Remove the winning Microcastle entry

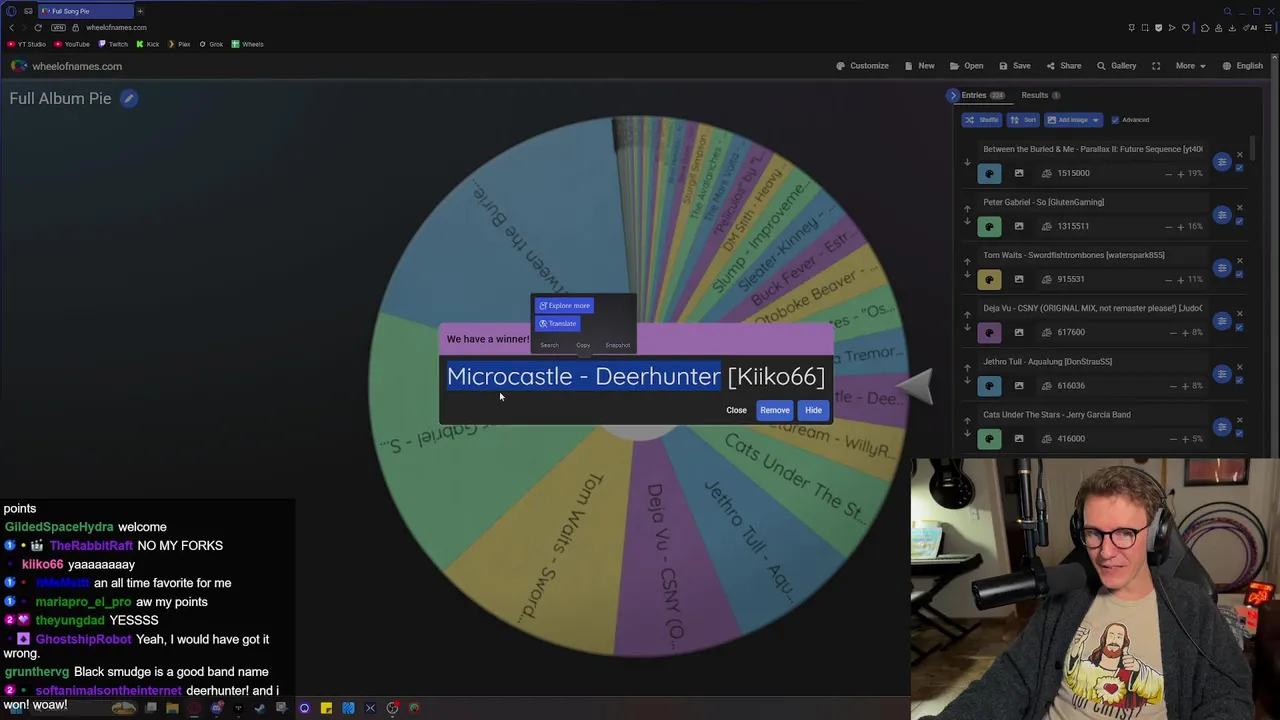click(x=775, y=410)
